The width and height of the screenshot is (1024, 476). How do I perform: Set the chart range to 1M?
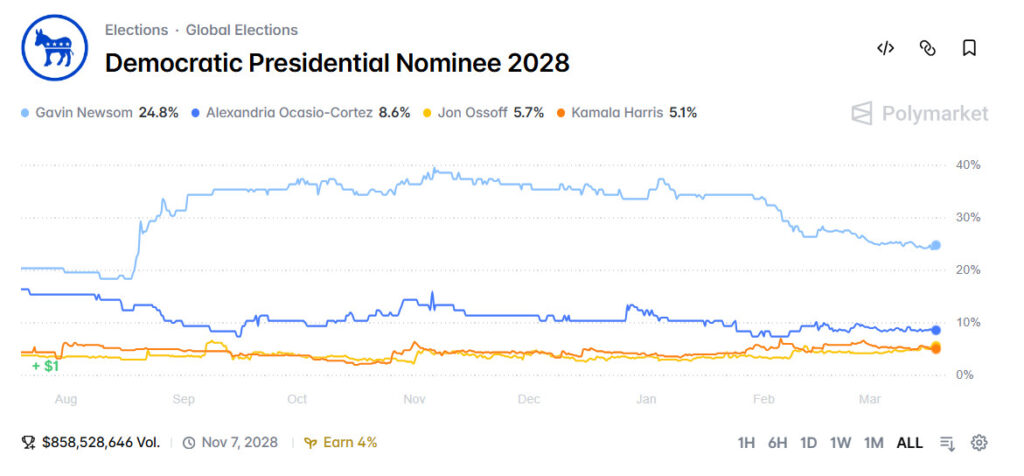[873, 442]
